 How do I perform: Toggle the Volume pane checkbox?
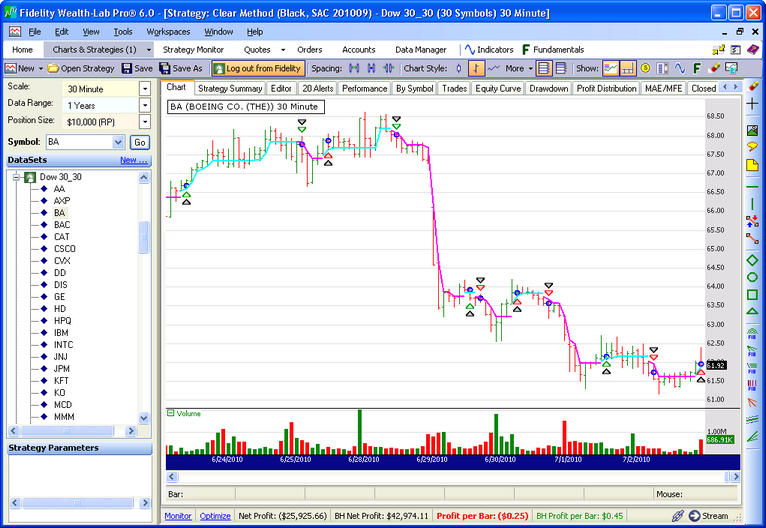pos(170,413)
